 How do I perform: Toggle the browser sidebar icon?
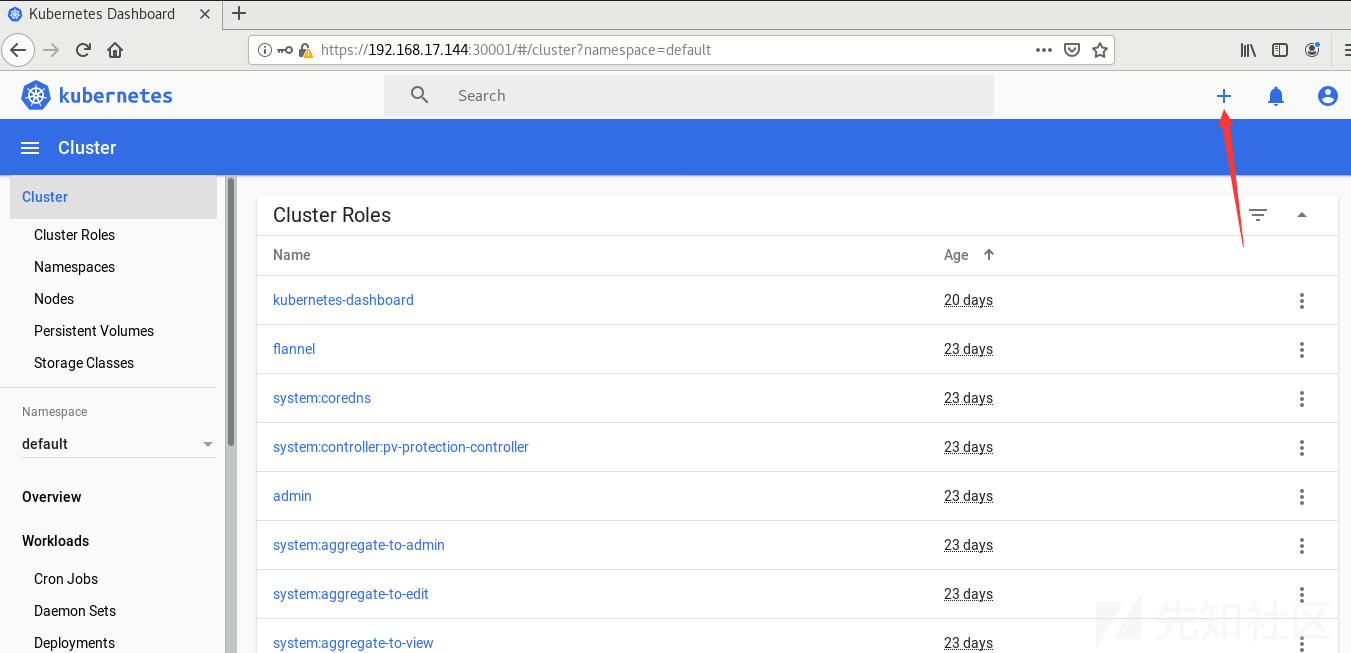(1280, 50)
